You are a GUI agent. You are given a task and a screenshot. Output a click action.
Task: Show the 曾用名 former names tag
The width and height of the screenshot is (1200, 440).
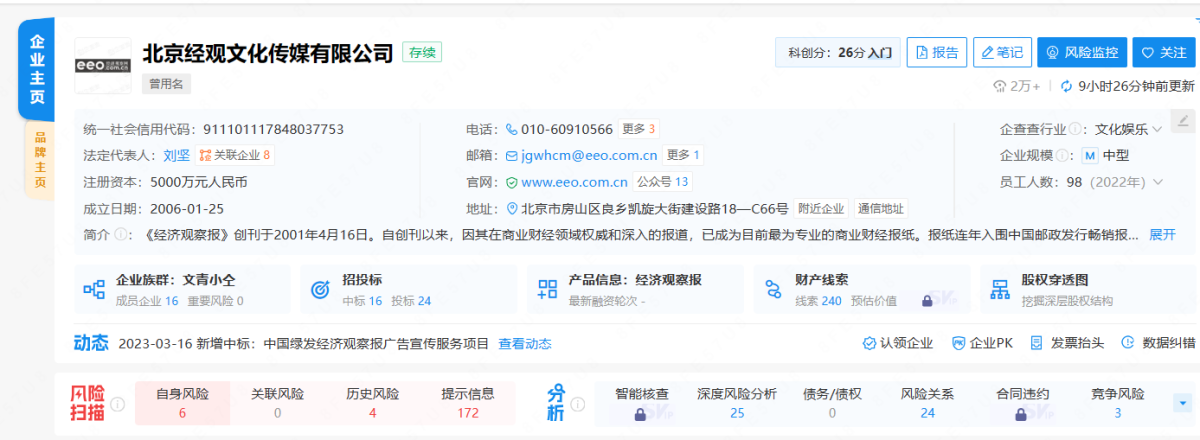point(166,84)
